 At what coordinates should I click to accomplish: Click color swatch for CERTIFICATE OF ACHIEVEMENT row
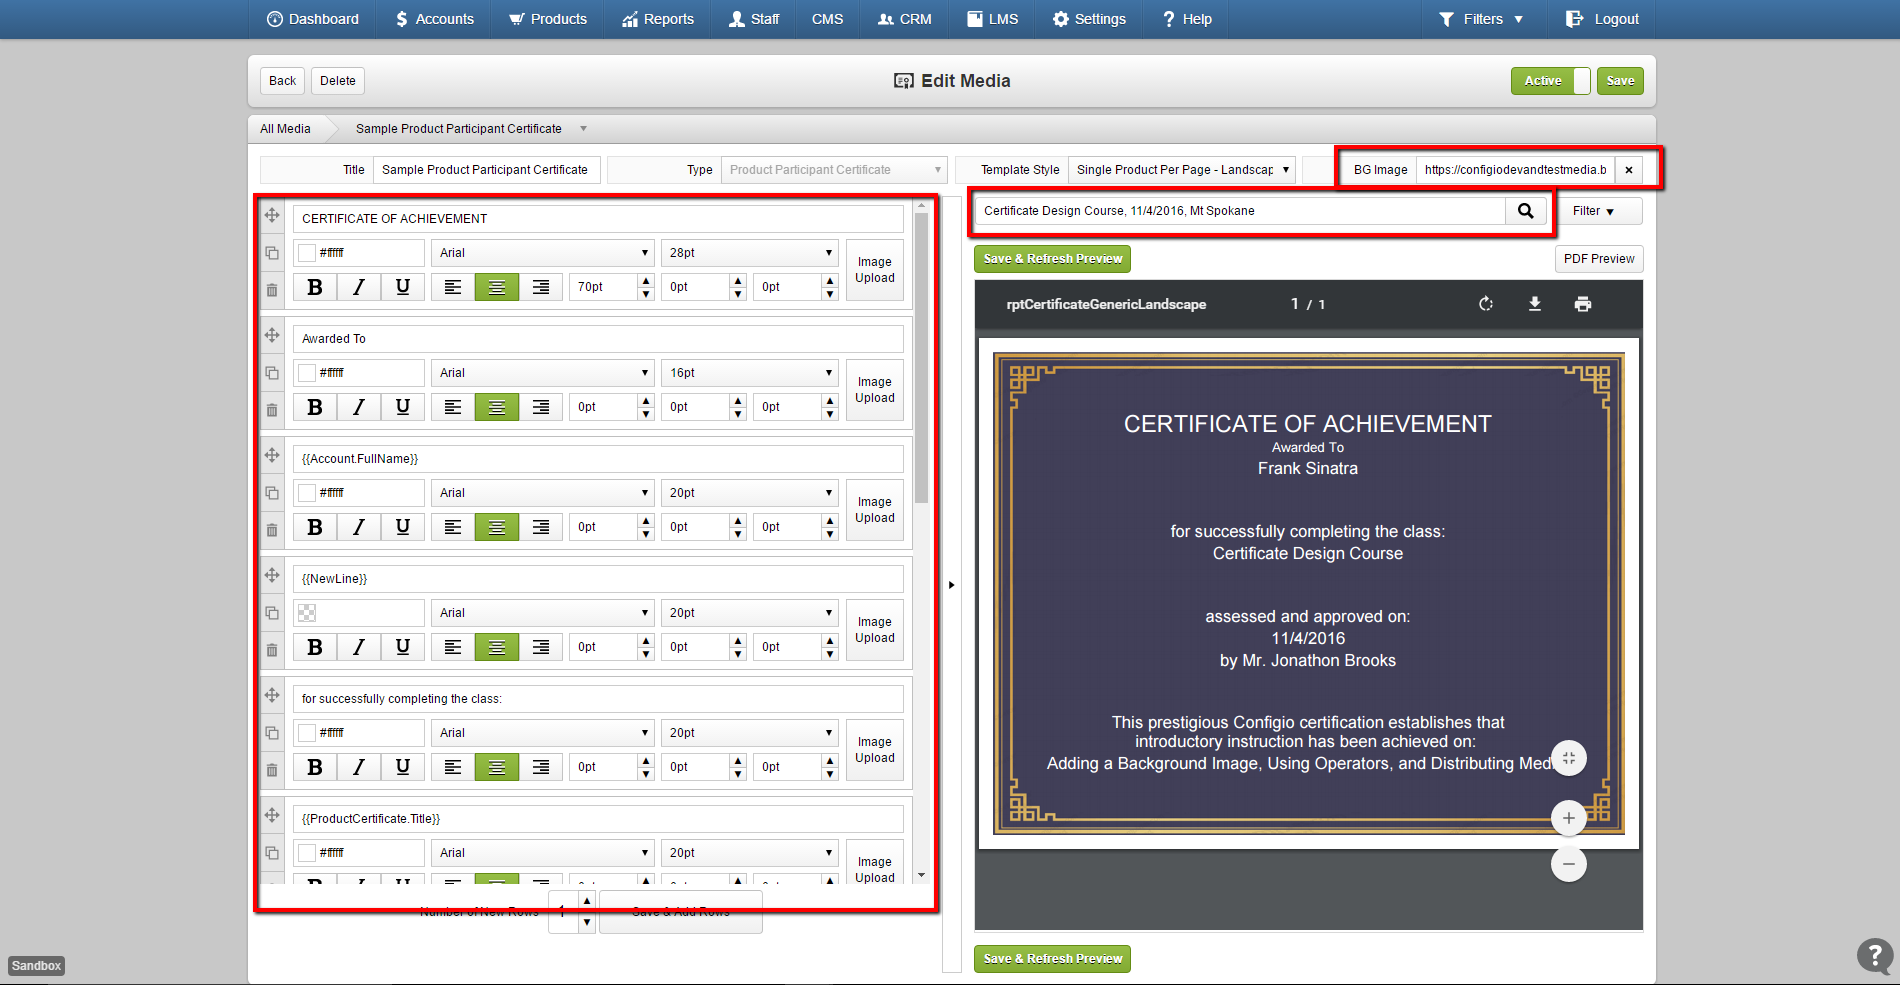pos(308,253)
